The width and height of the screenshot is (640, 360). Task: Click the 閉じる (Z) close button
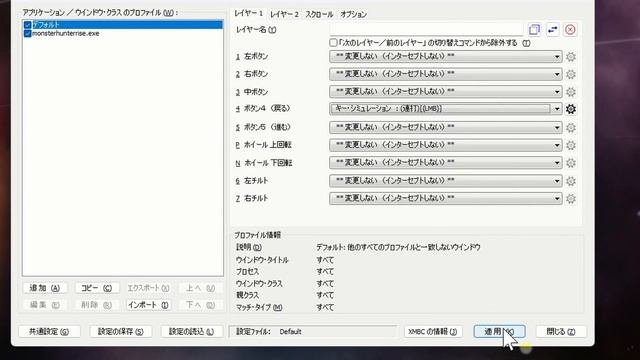561,331
